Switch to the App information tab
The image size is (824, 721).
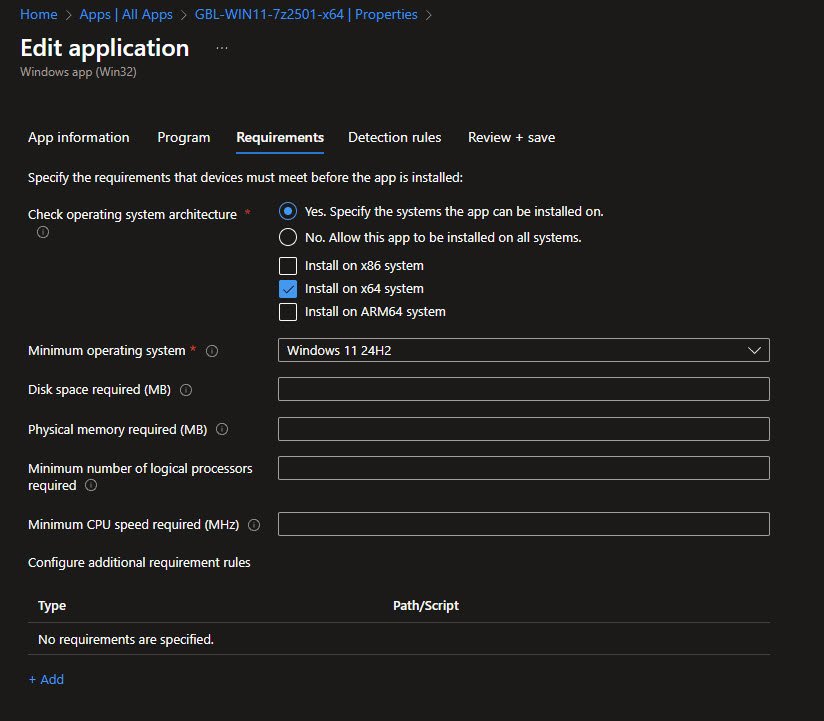point(79,137)
